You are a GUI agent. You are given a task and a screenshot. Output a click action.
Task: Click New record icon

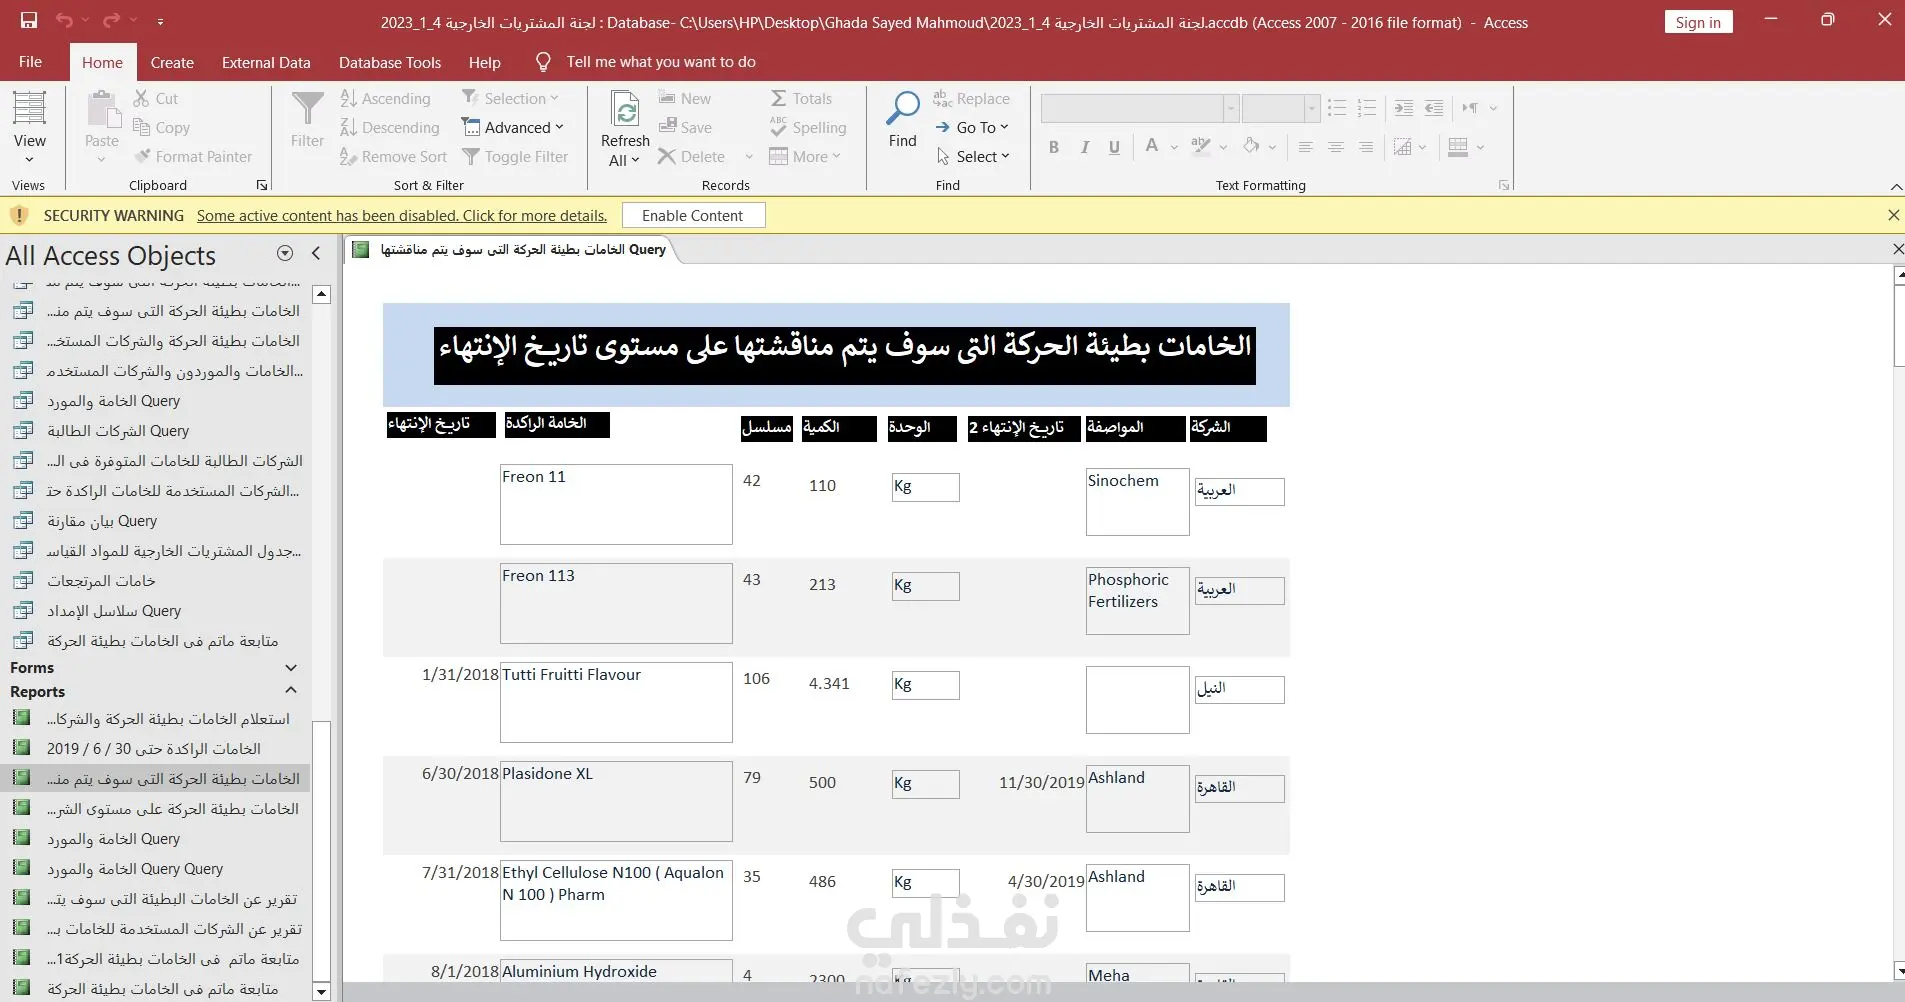(667, 98)
